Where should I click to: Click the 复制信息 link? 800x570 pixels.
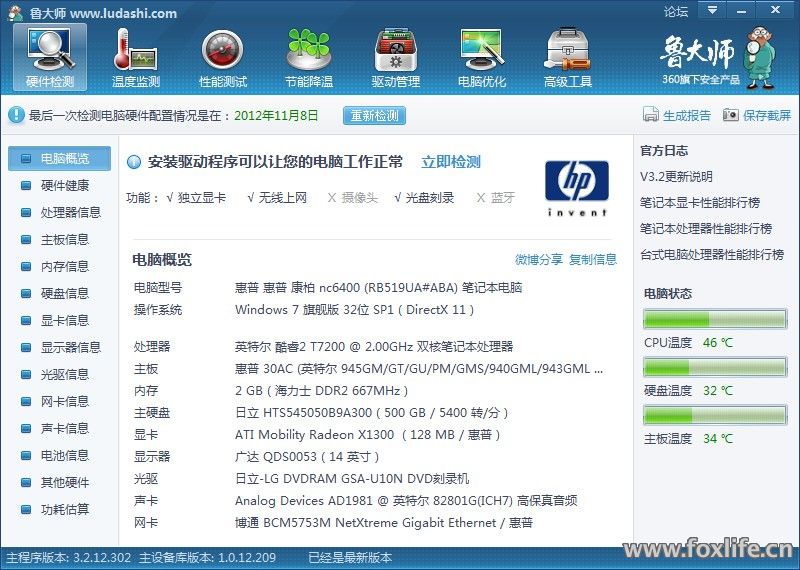[593, 260]
